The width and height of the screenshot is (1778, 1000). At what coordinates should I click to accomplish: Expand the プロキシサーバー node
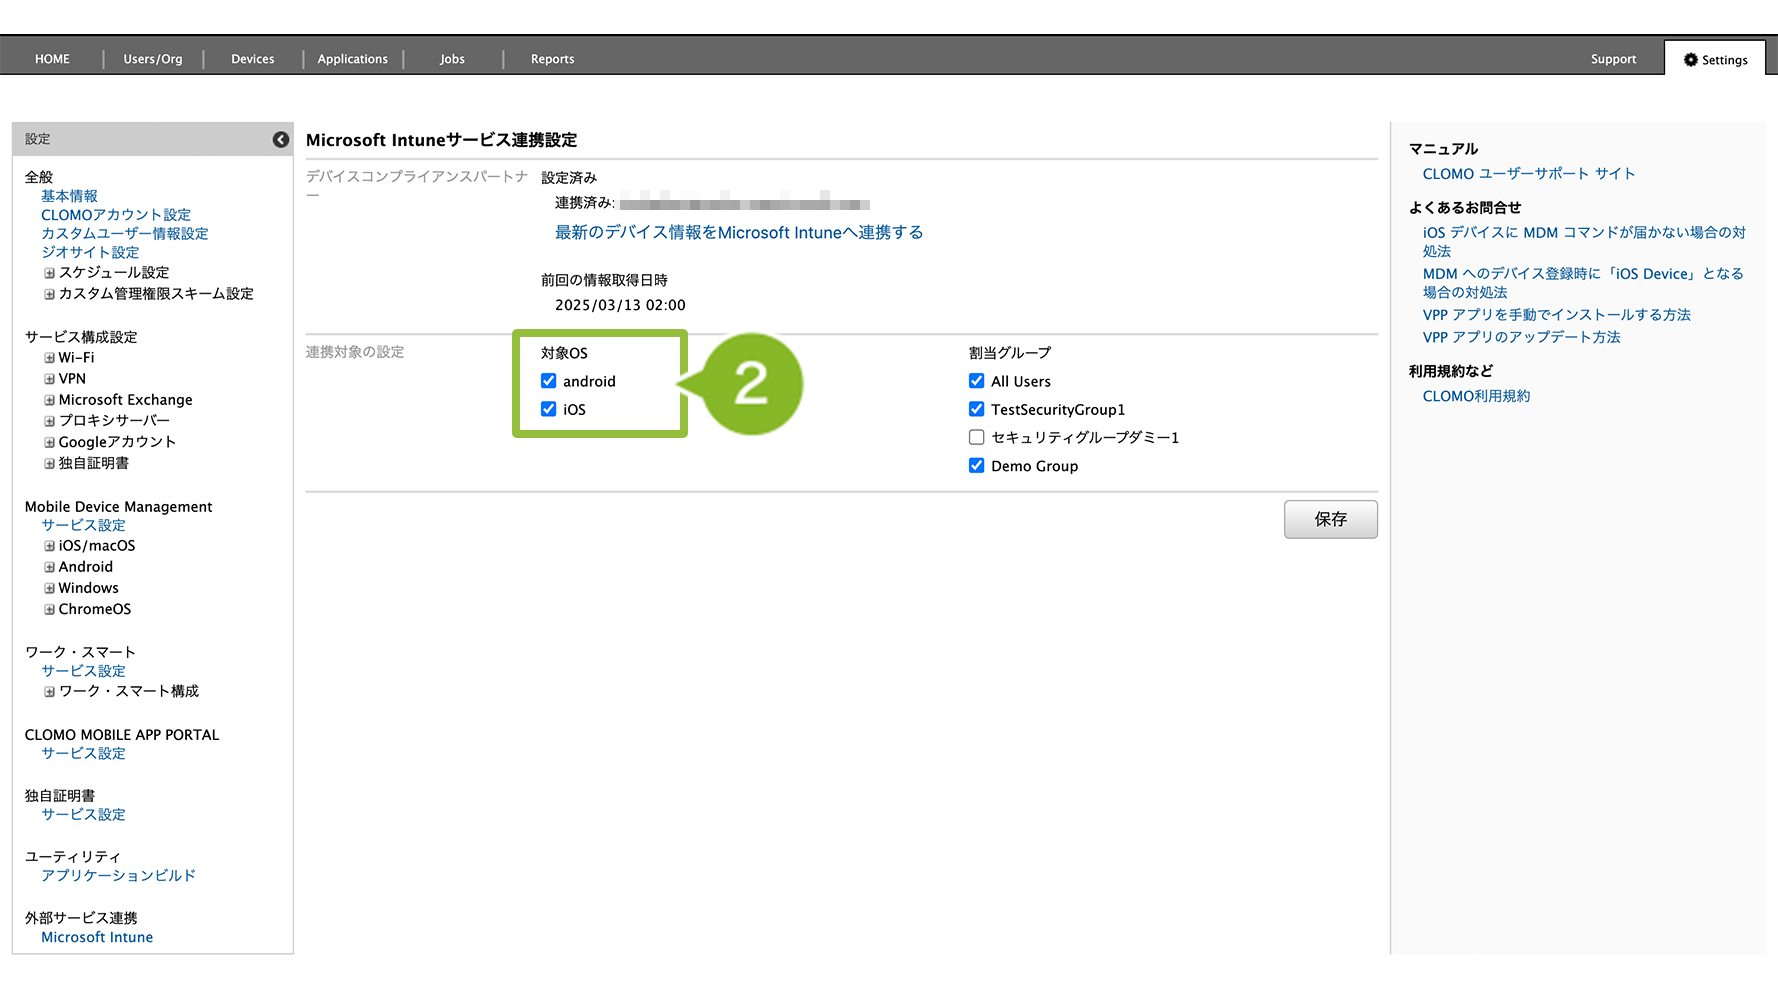pos(49,421)
